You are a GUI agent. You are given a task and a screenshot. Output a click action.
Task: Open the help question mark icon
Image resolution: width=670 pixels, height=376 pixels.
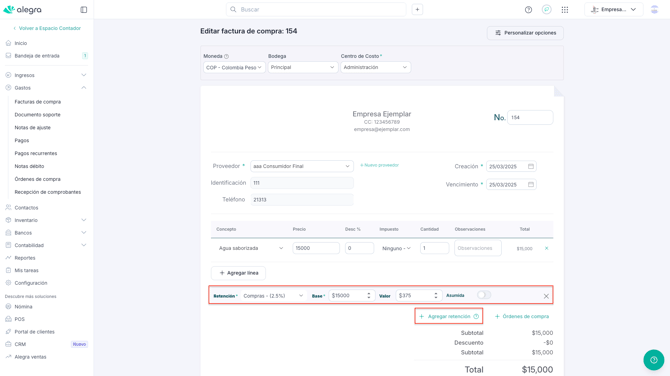(529, 9)
